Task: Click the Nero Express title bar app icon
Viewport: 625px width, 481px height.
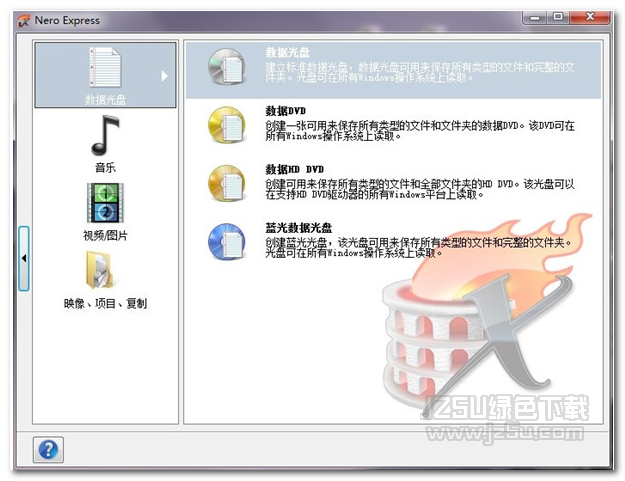Action: pyautogui.click(x=24, y=20)
